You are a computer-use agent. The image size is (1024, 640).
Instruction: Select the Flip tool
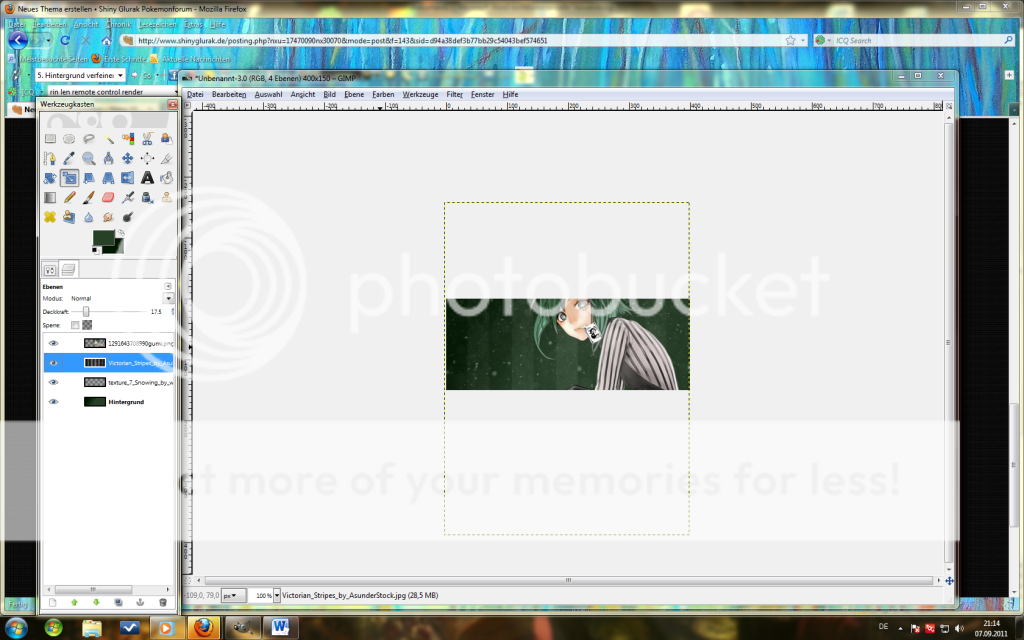pyautogui.click(x=128, y=178)
